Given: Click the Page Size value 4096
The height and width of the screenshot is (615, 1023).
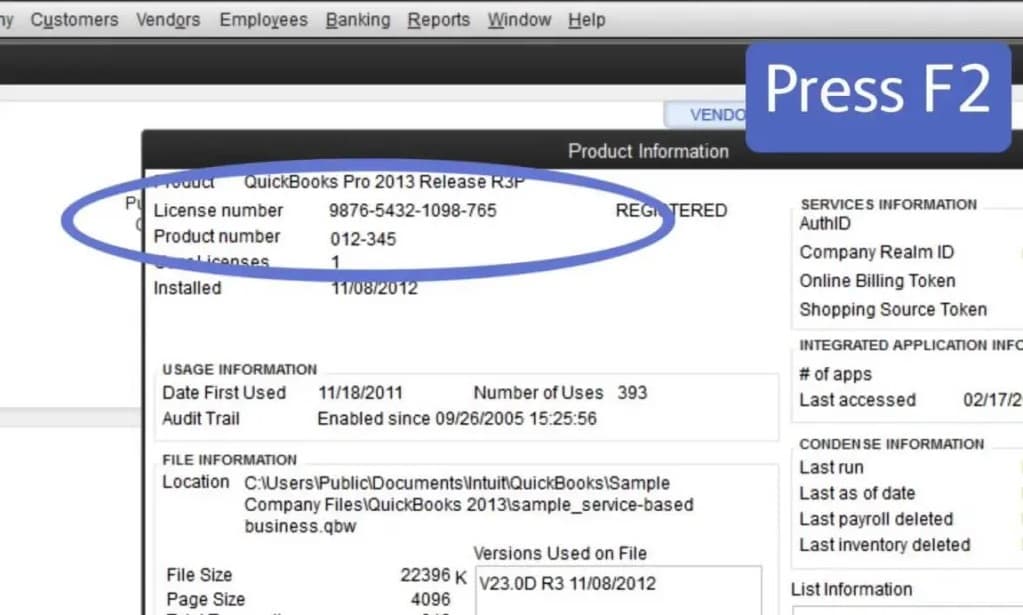Looking at the screenshot, I should 431,599.
